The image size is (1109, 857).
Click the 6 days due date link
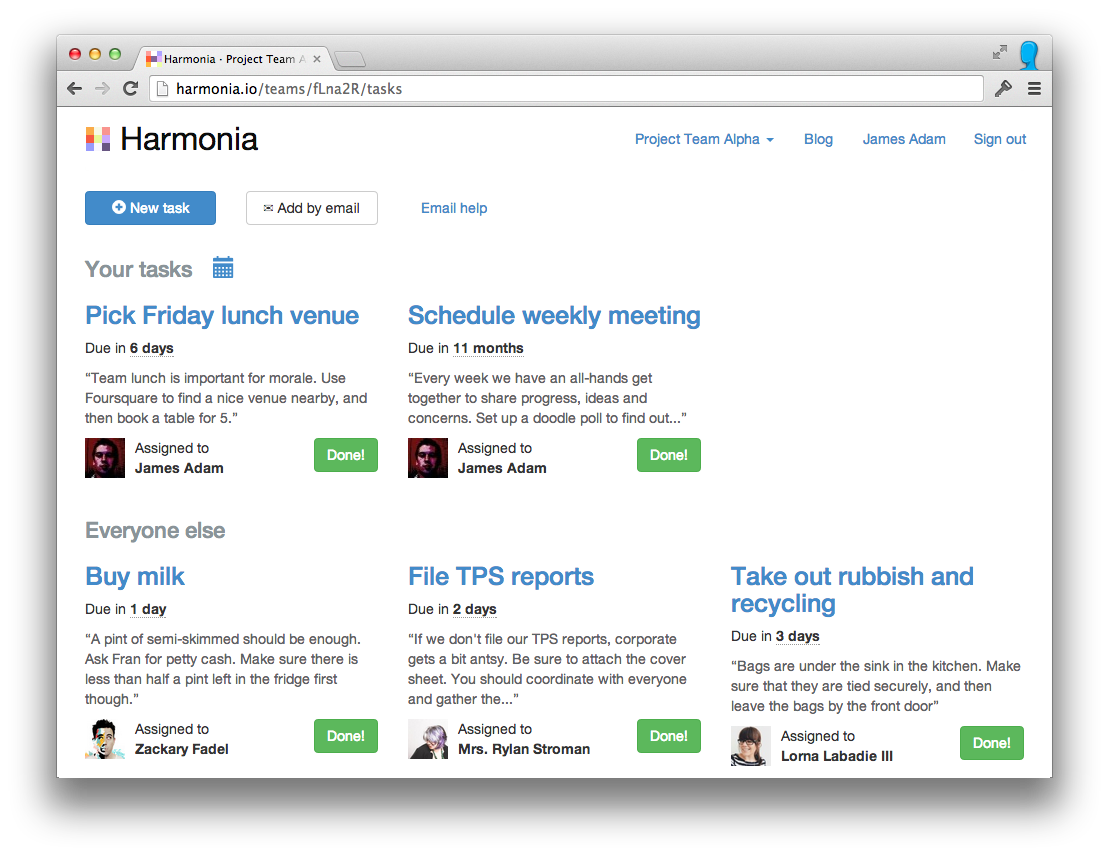tap(151, 348)
